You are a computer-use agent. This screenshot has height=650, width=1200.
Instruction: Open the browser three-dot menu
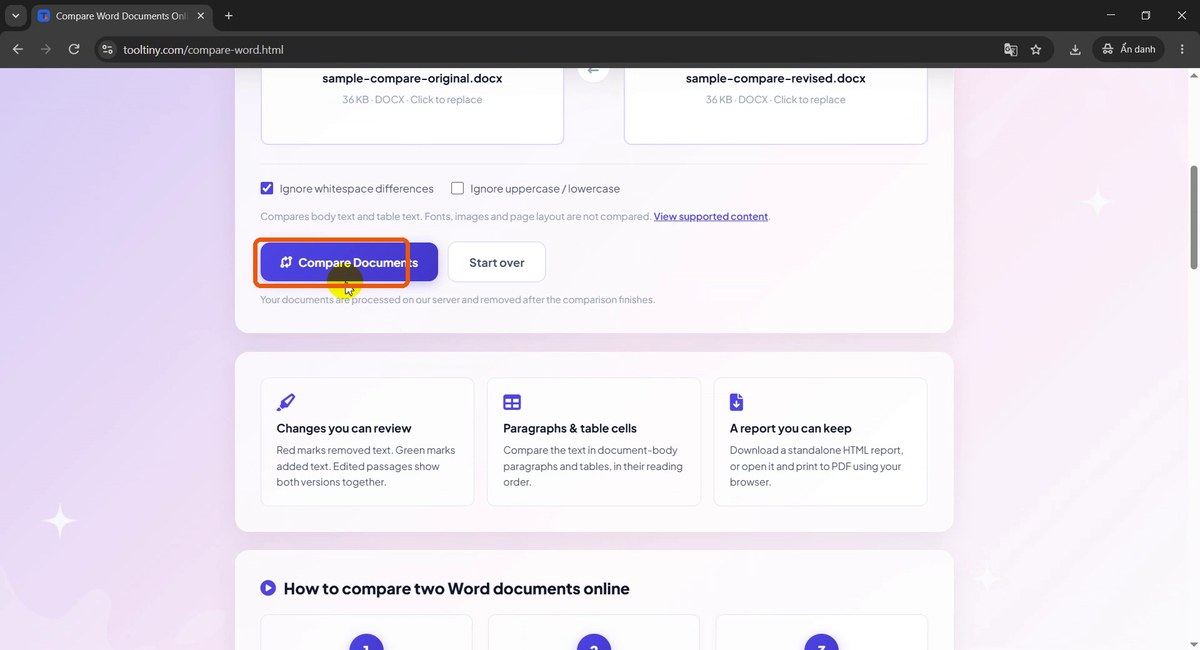1181,49
